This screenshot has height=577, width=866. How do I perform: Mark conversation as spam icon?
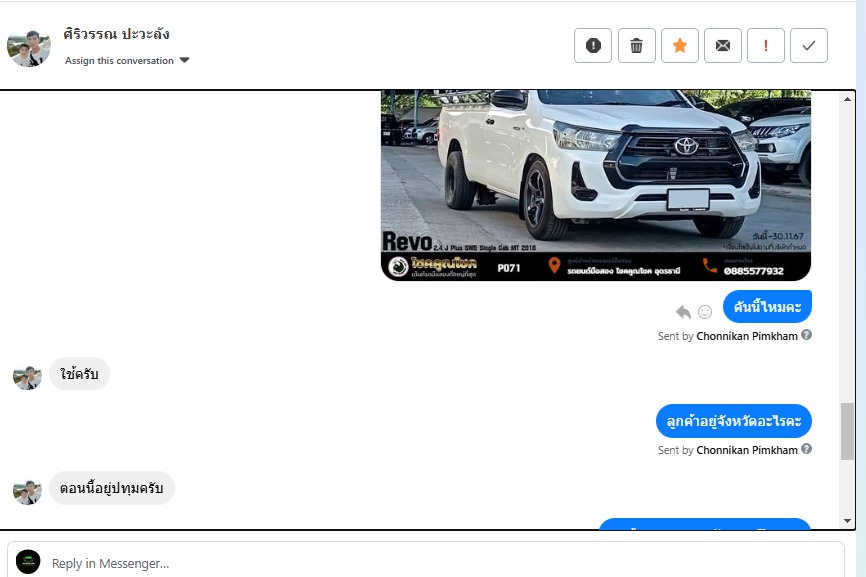coord(593,45)
